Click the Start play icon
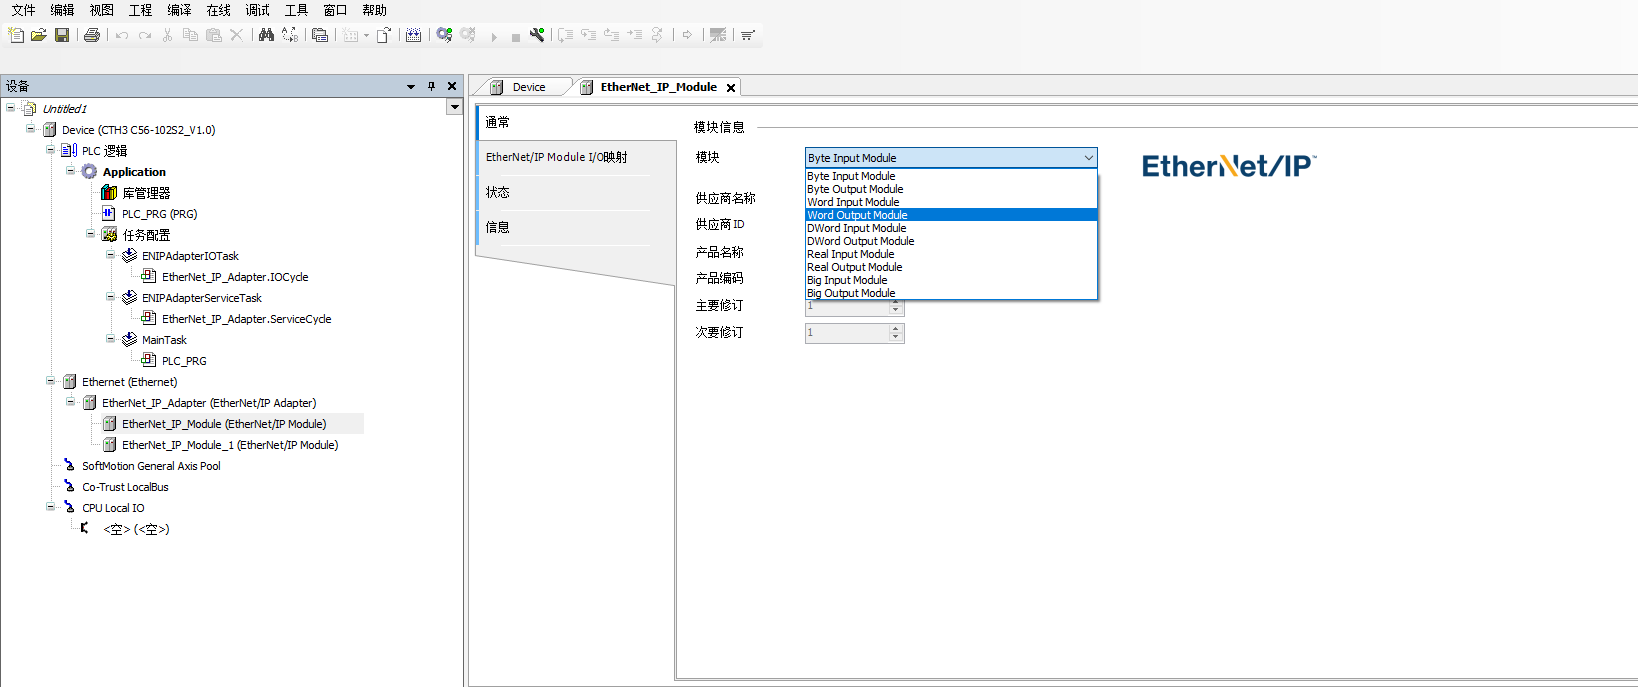 click(494, 37)
